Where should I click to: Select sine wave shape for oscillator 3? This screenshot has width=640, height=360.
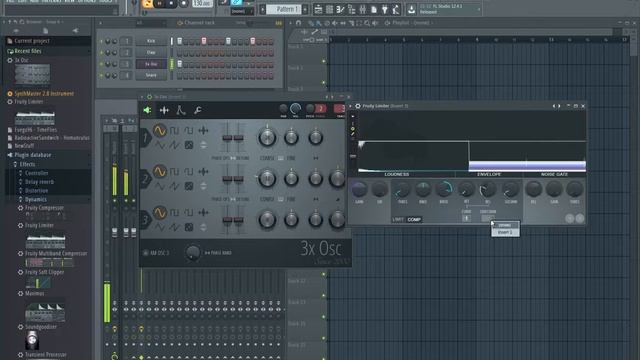160,213
